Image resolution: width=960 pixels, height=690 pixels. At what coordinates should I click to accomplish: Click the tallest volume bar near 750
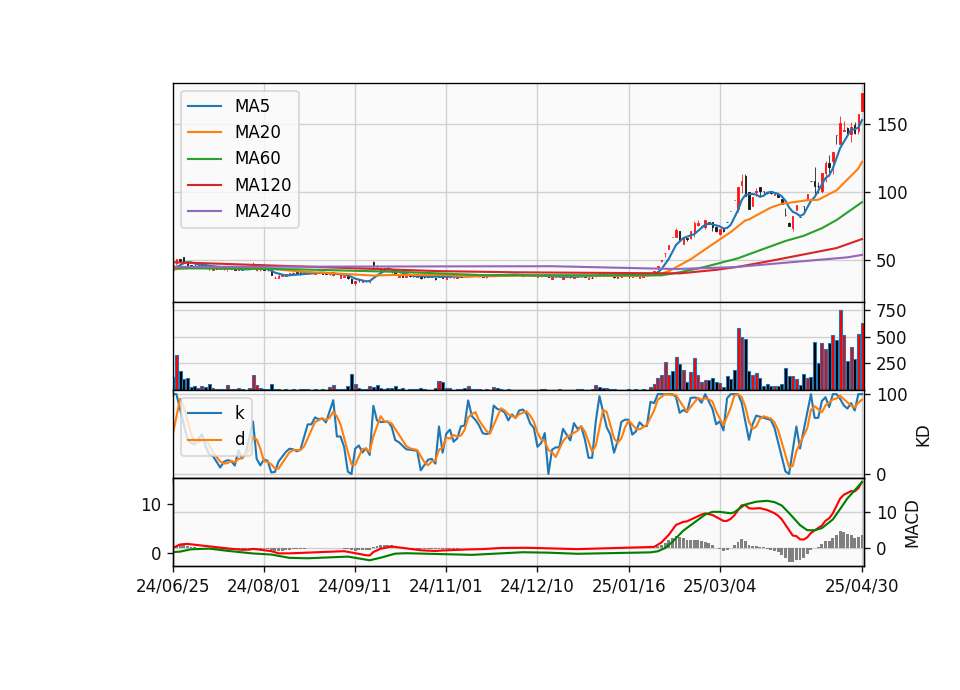[x=841, y=350]
